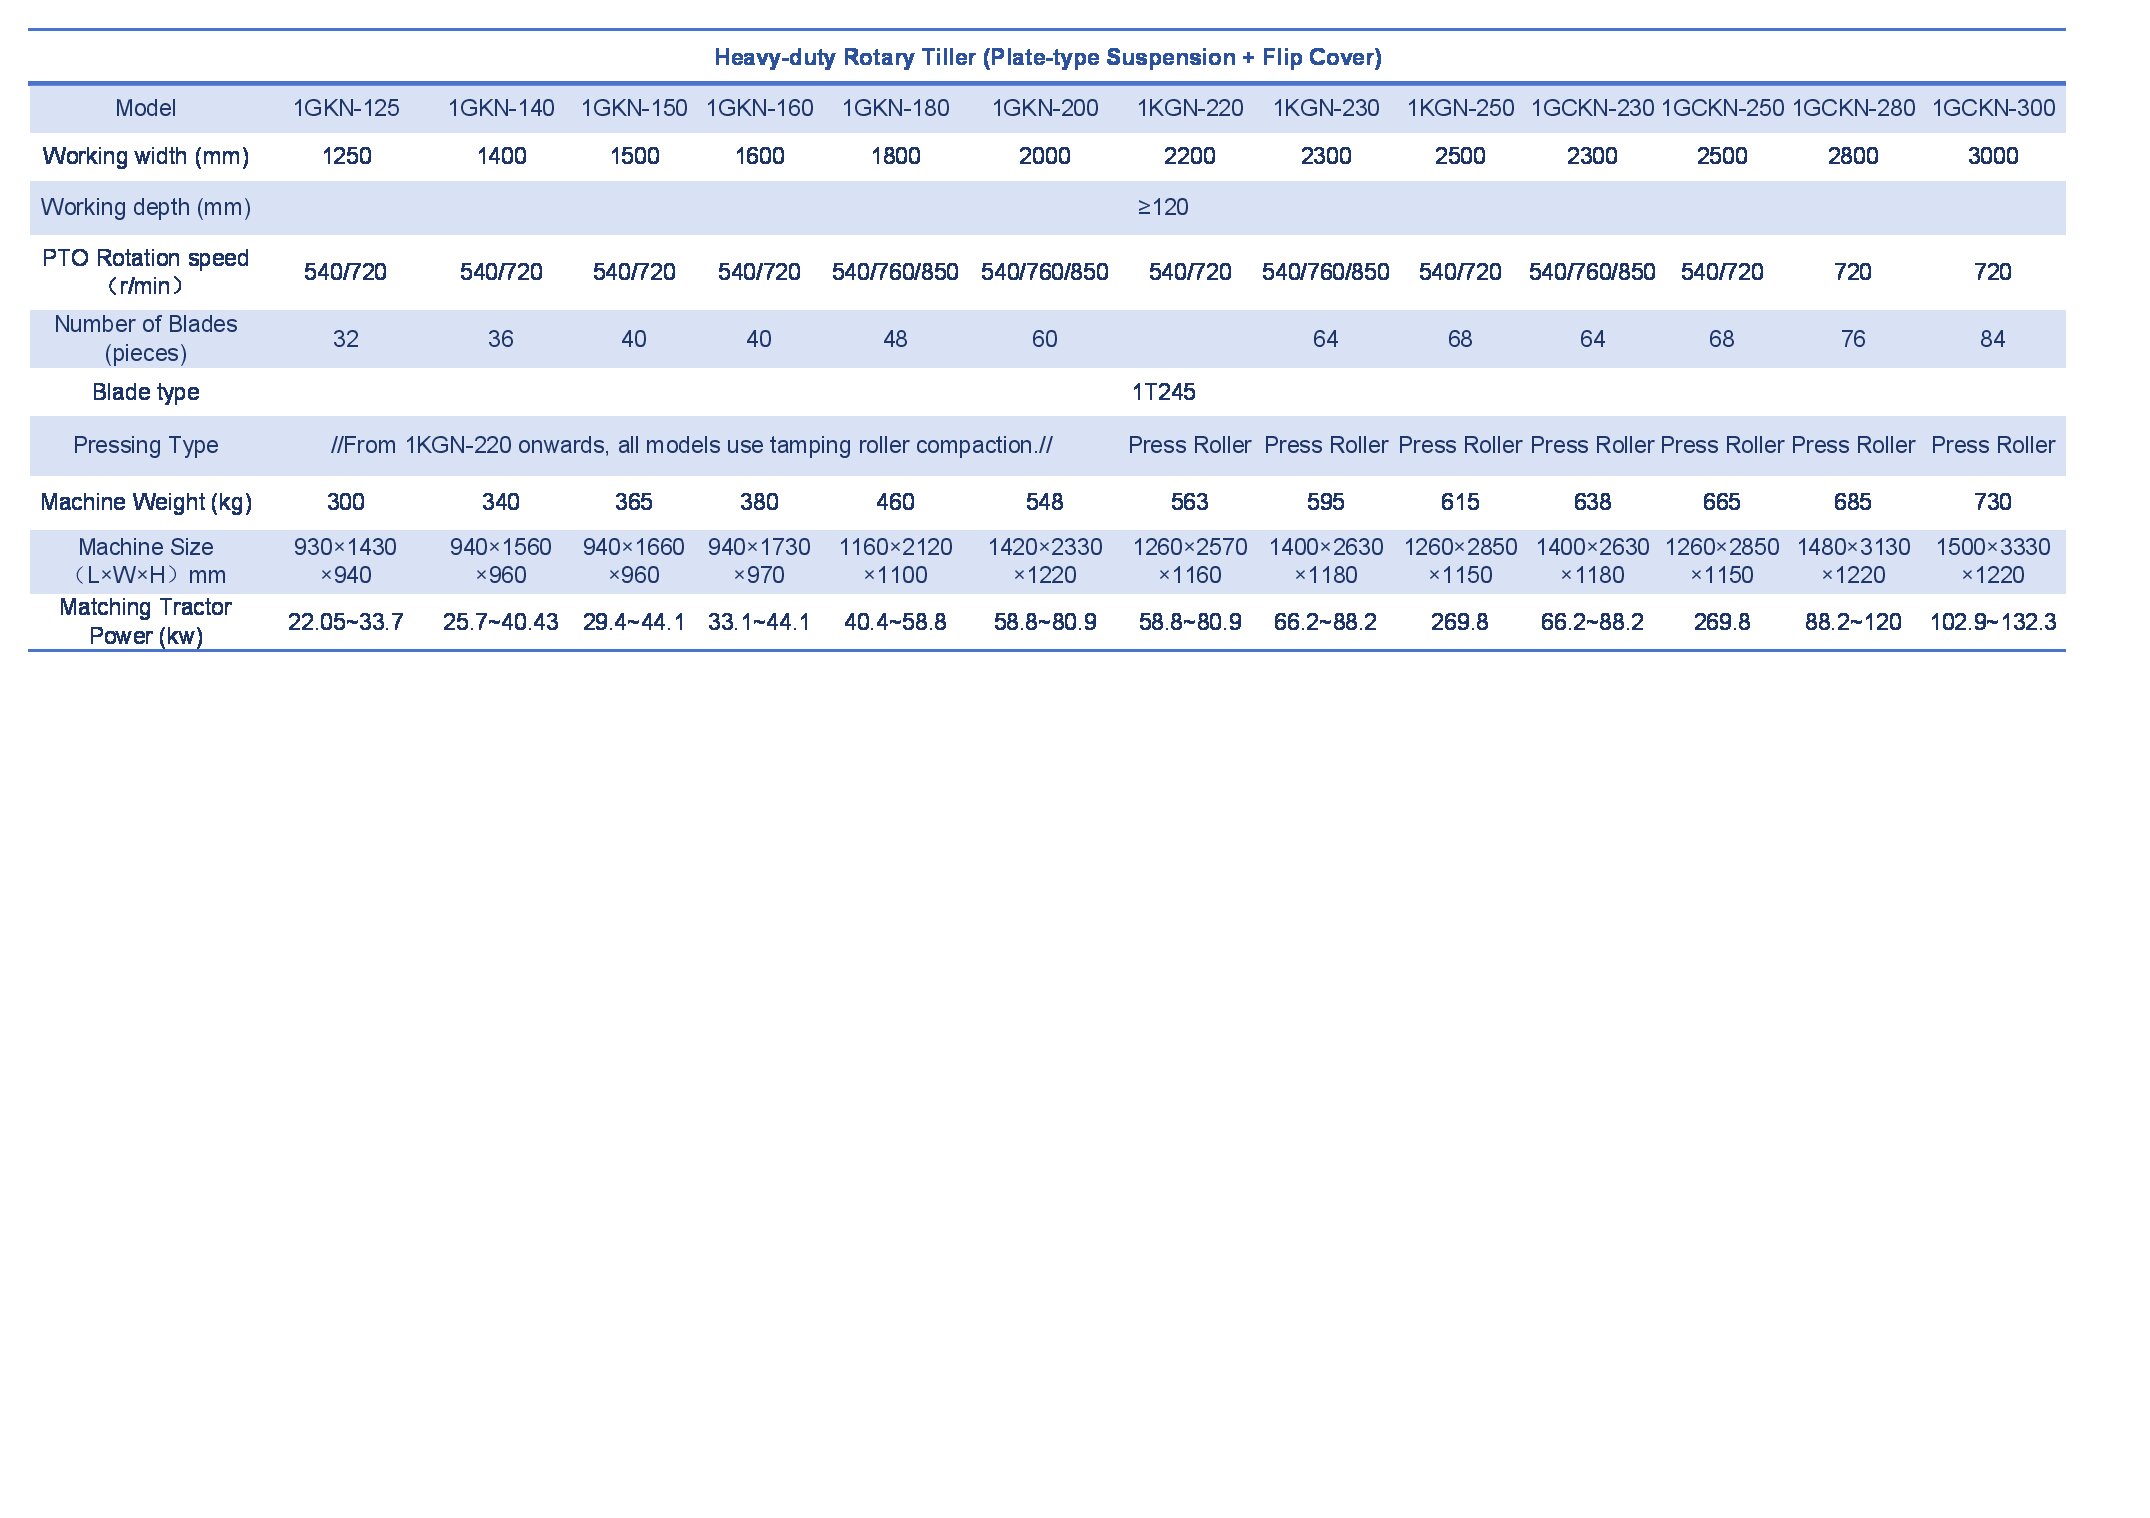2150x1518 pixels.
Task: Select the power value 102.9~132.3 cell
Action: coord(1992,621)
